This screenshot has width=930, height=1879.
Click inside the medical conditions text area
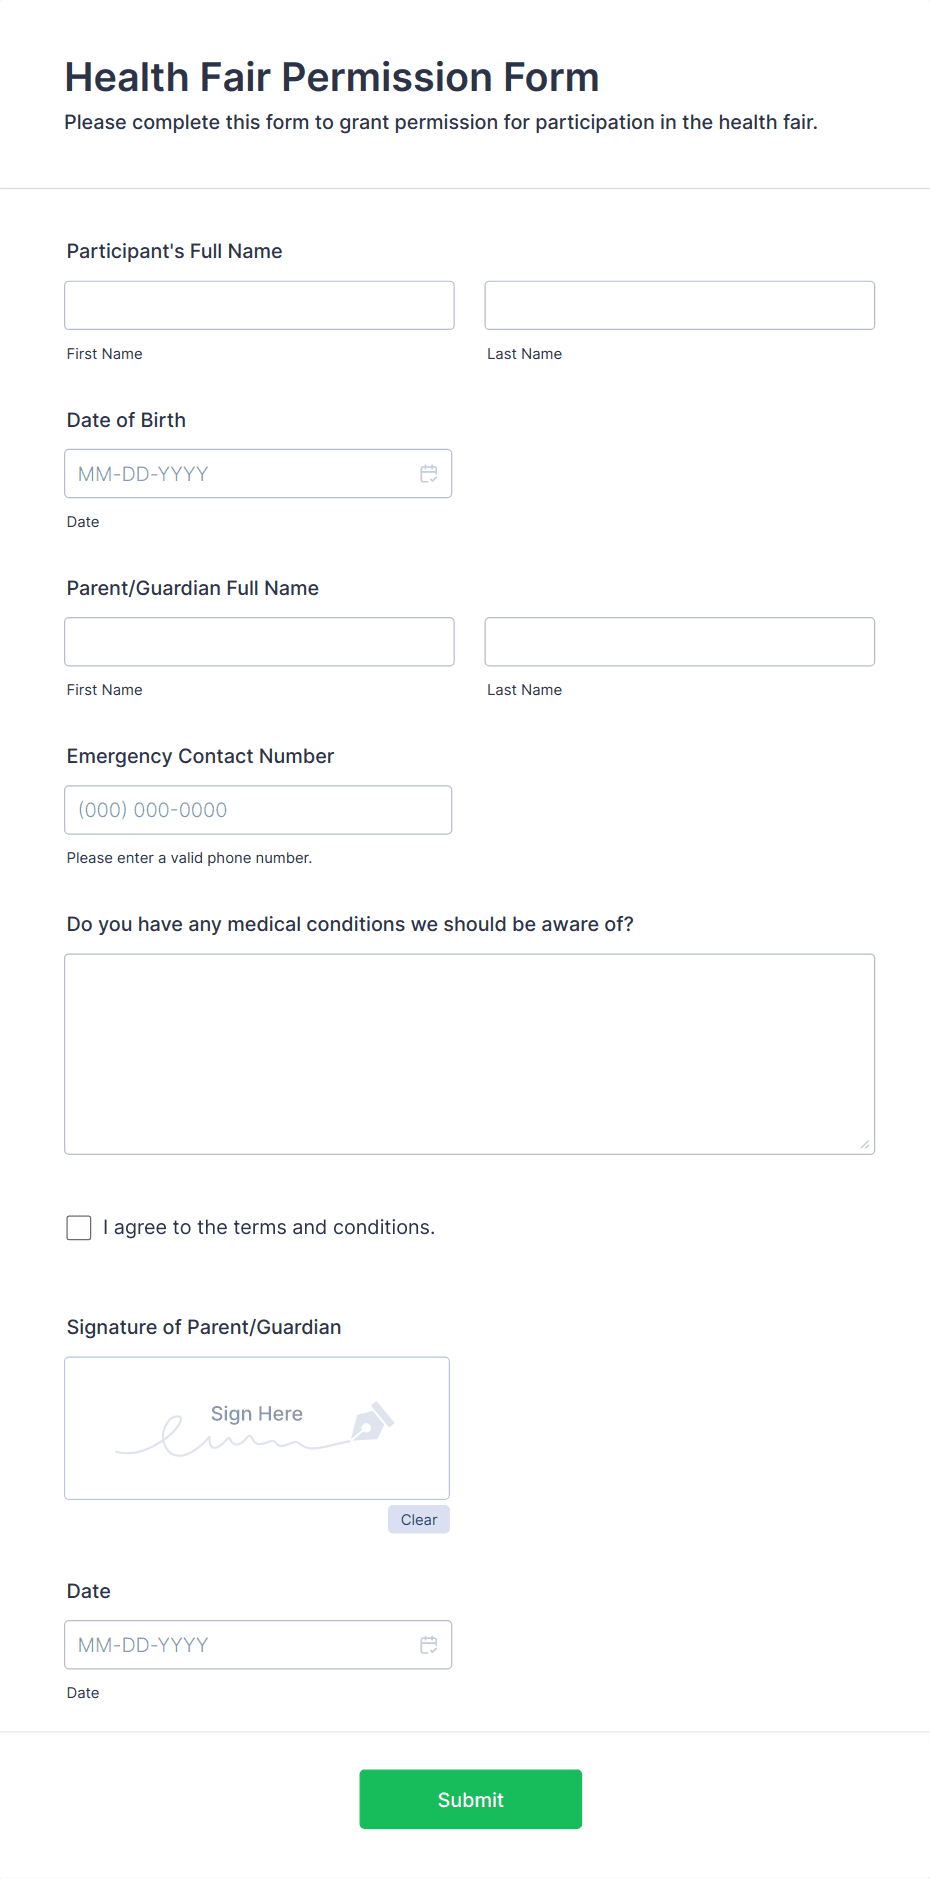pos(469,1050)
